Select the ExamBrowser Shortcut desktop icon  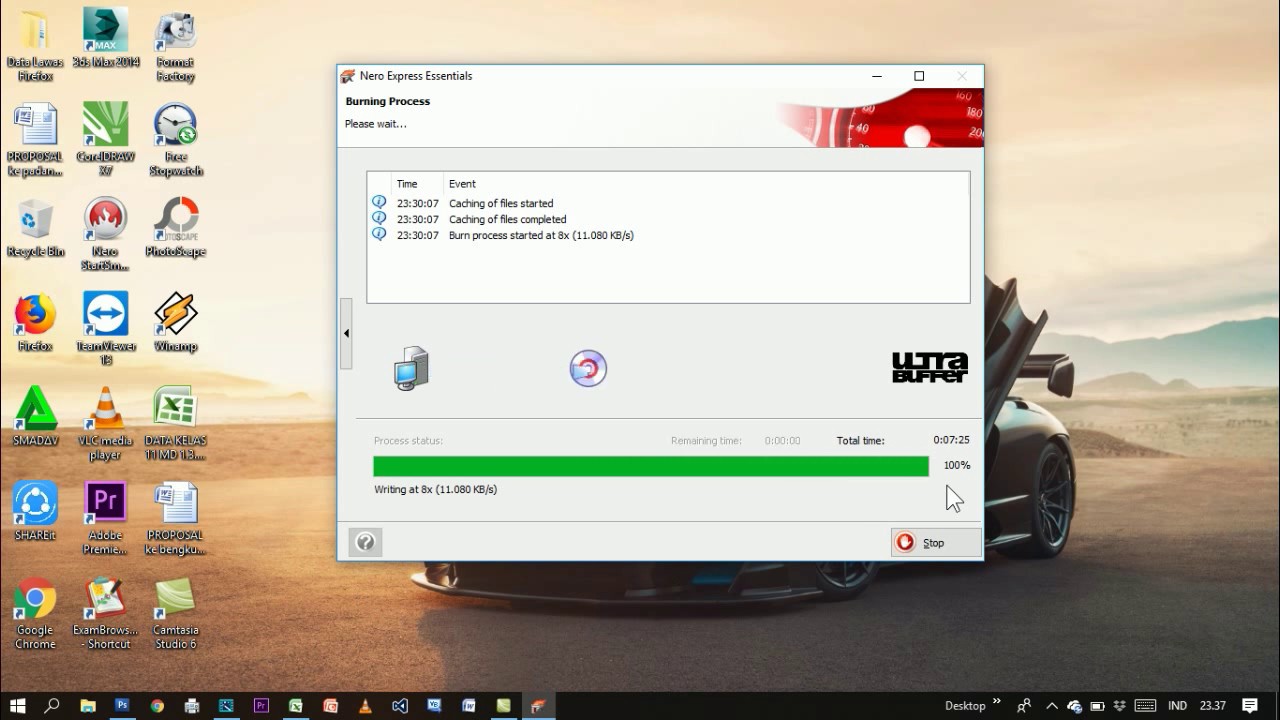coord(106,613)
